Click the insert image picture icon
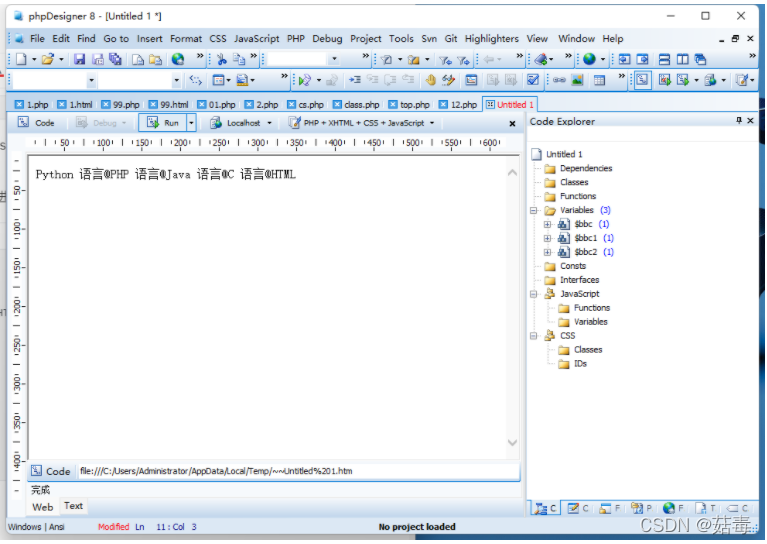The width and height of the screenshot is (767, 544). [x=577, y=80]
